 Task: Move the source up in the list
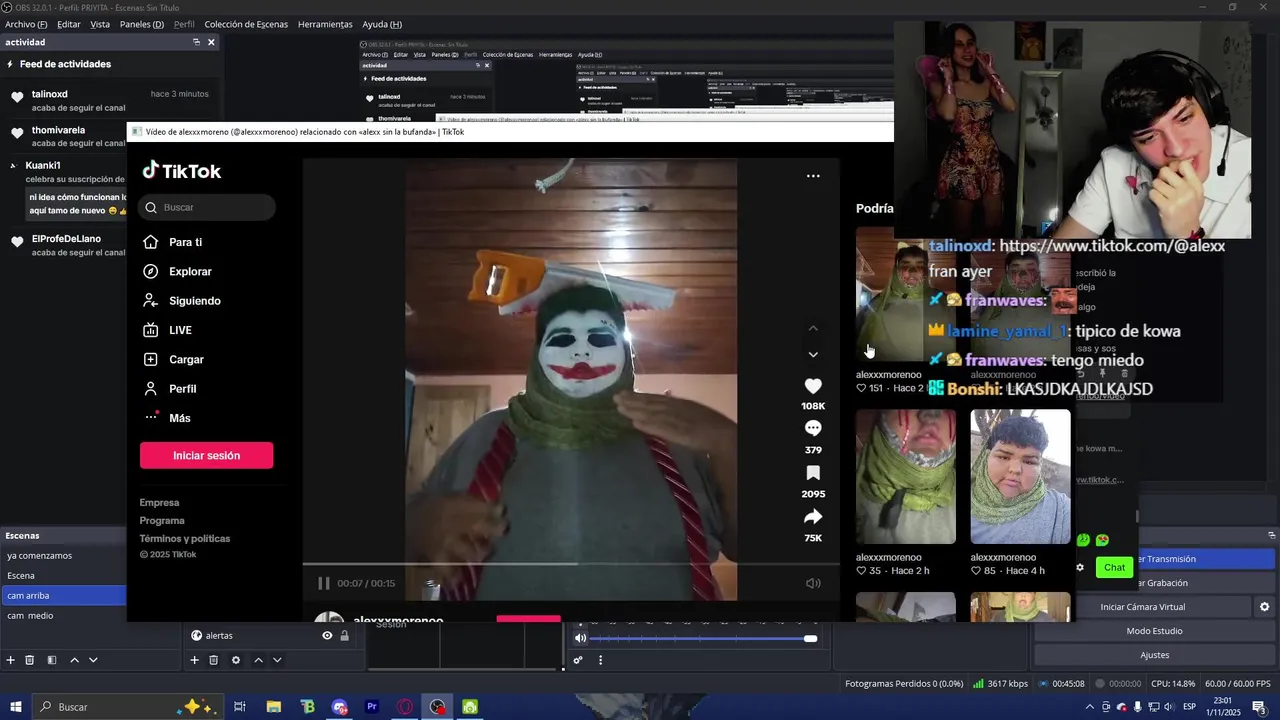[x=258, y=660]
